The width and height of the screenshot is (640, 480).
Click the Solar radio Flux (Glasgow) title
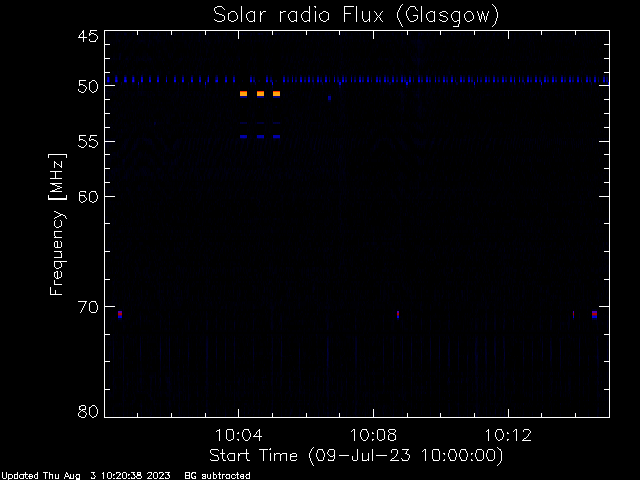click(x=356, y=16)
